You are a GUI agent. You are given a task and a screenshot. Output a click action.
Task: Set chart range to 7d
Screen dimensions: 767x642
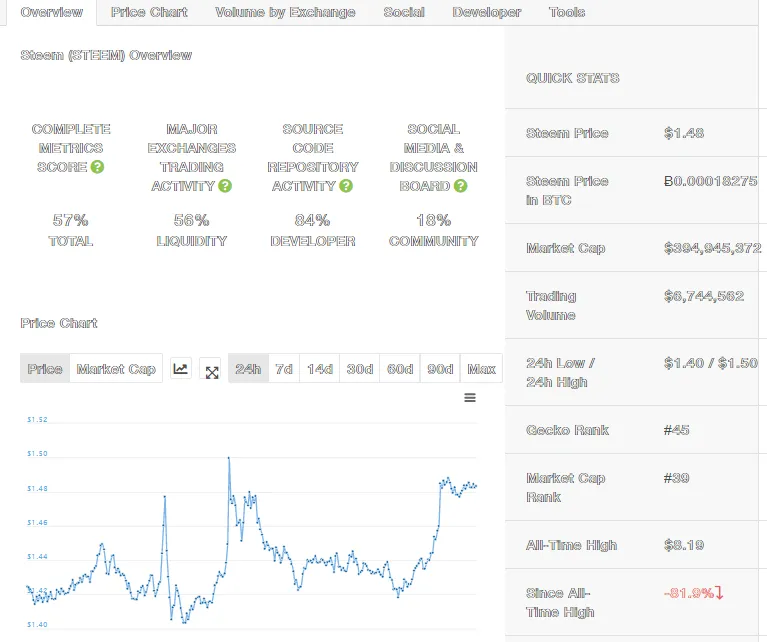coord(284,368)
